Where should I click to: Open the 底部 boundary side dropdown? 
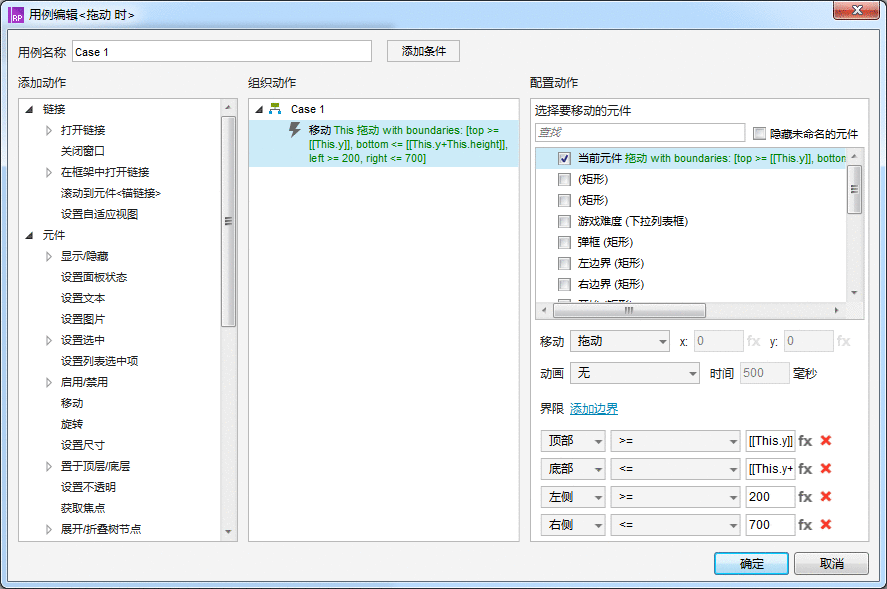point(573,469)
